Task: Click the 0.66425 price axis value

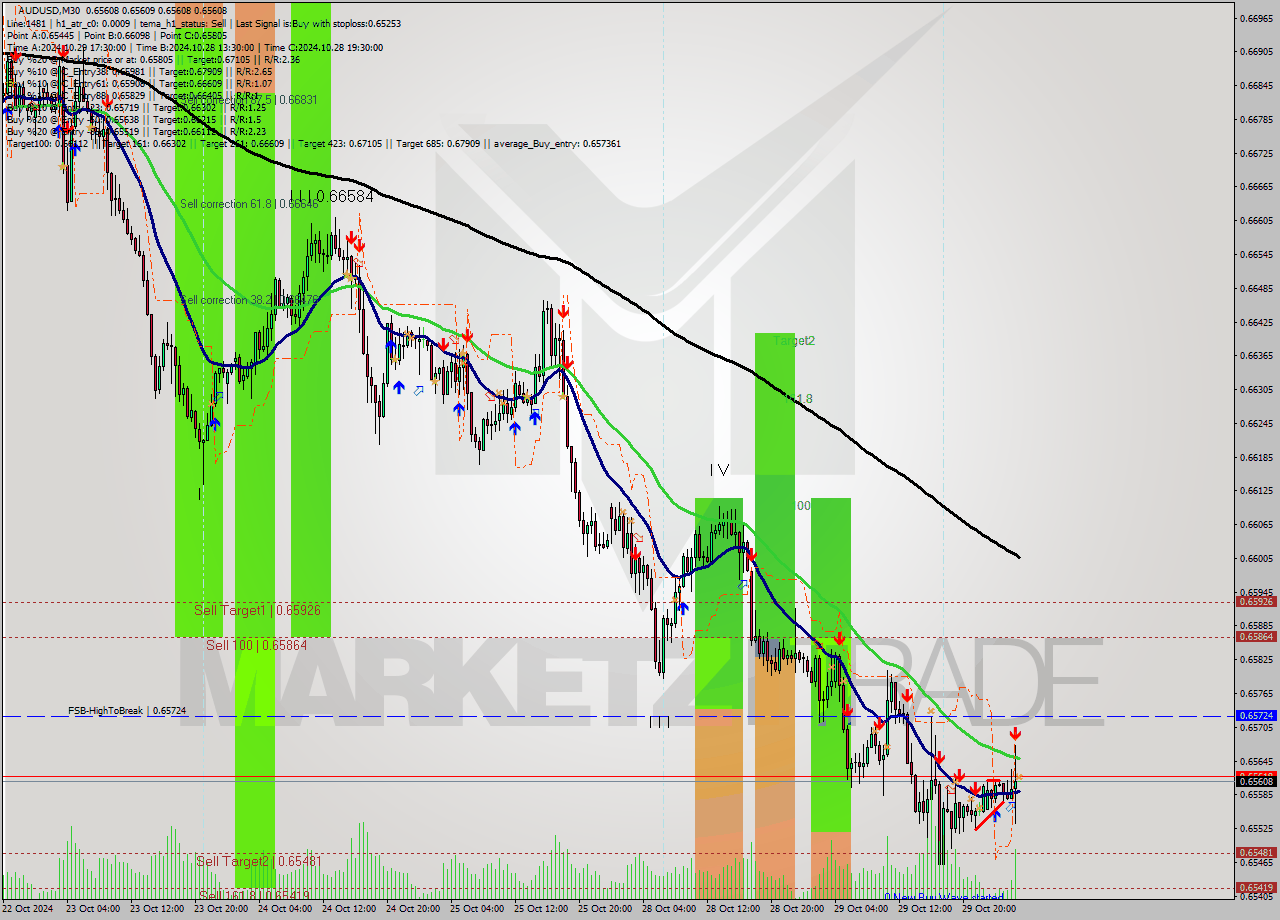Action: pos(1256,323)
